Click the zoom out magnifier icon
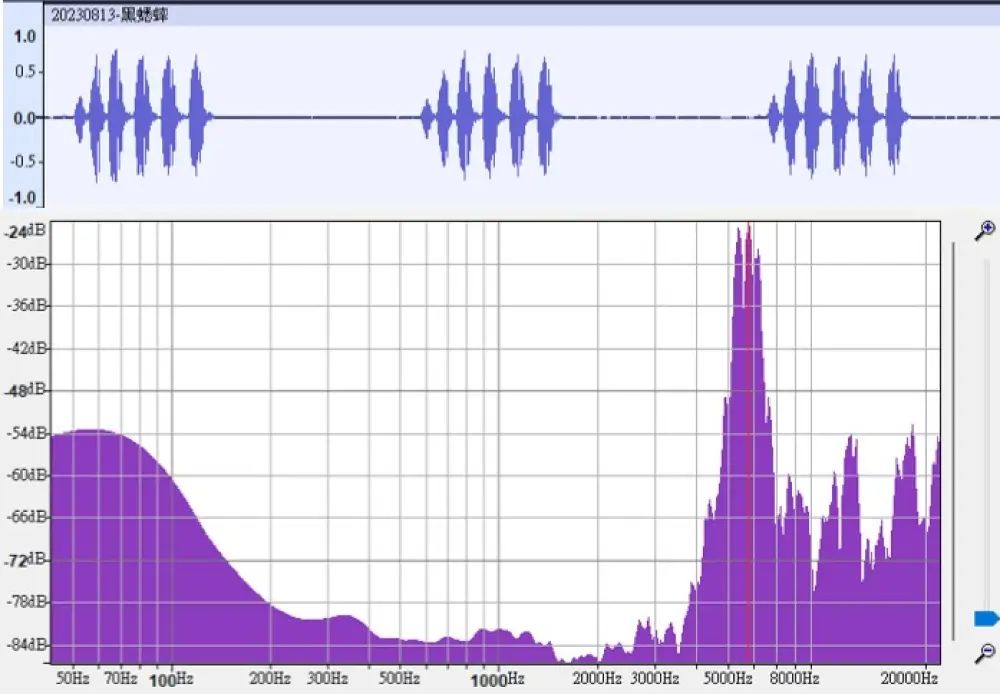 coord(985,653)
